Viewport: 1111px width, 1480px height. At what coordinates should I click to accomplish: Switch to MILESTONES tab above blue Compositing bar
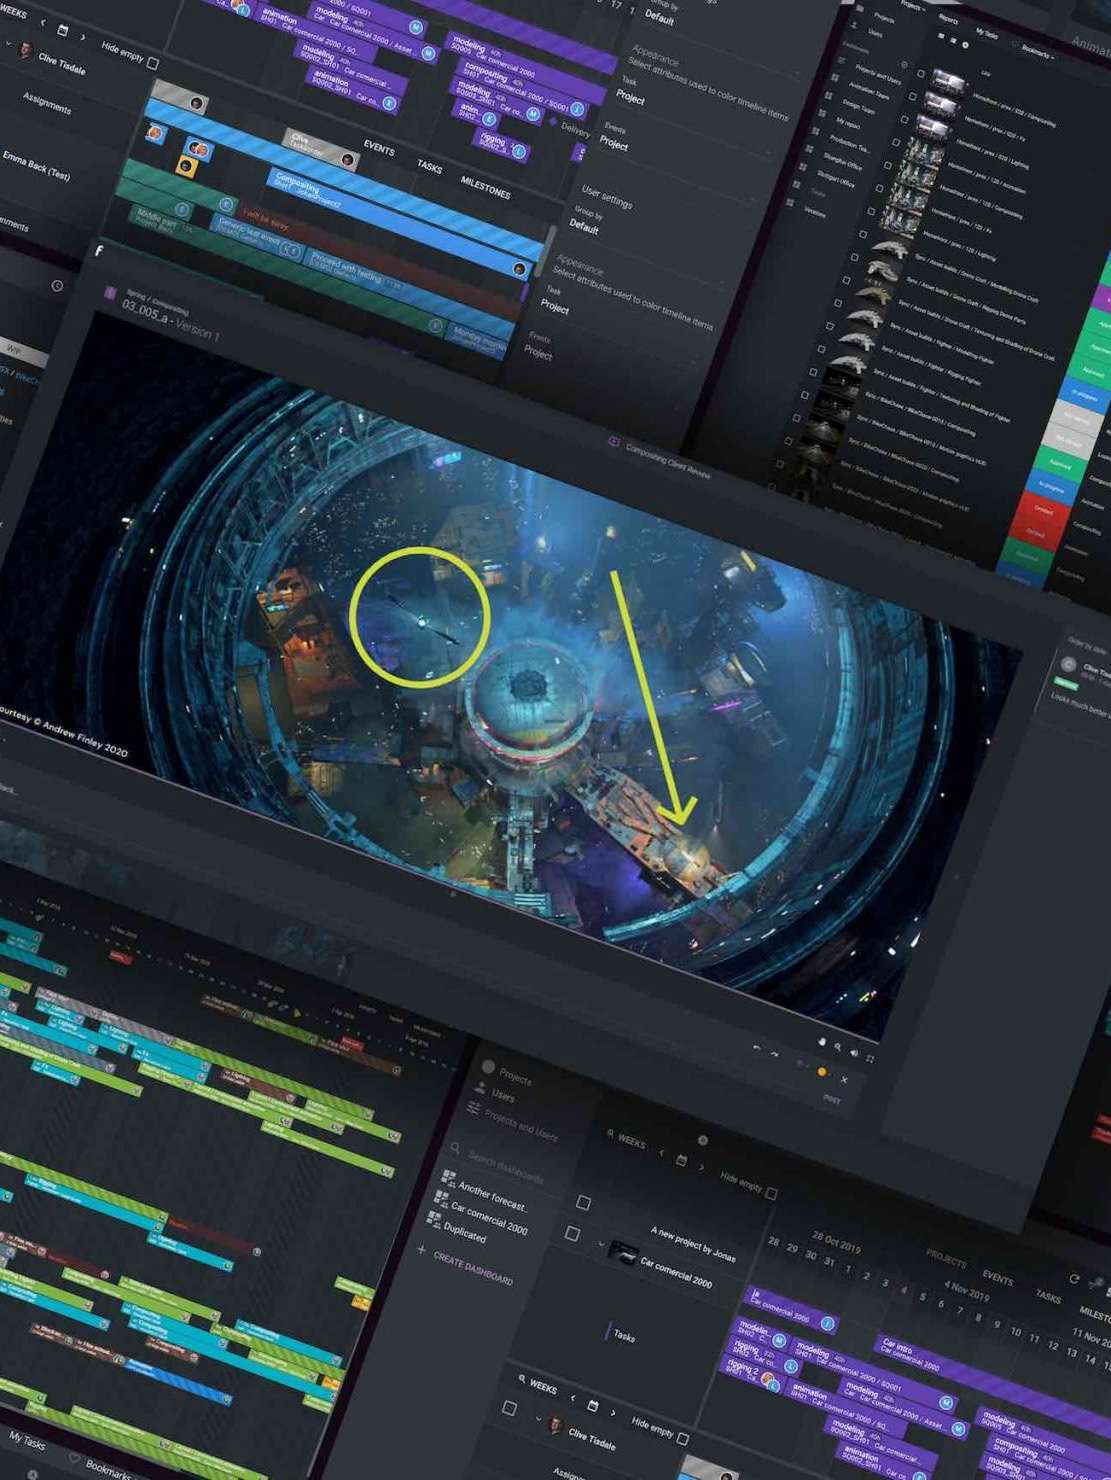click(x=485, y=187)
